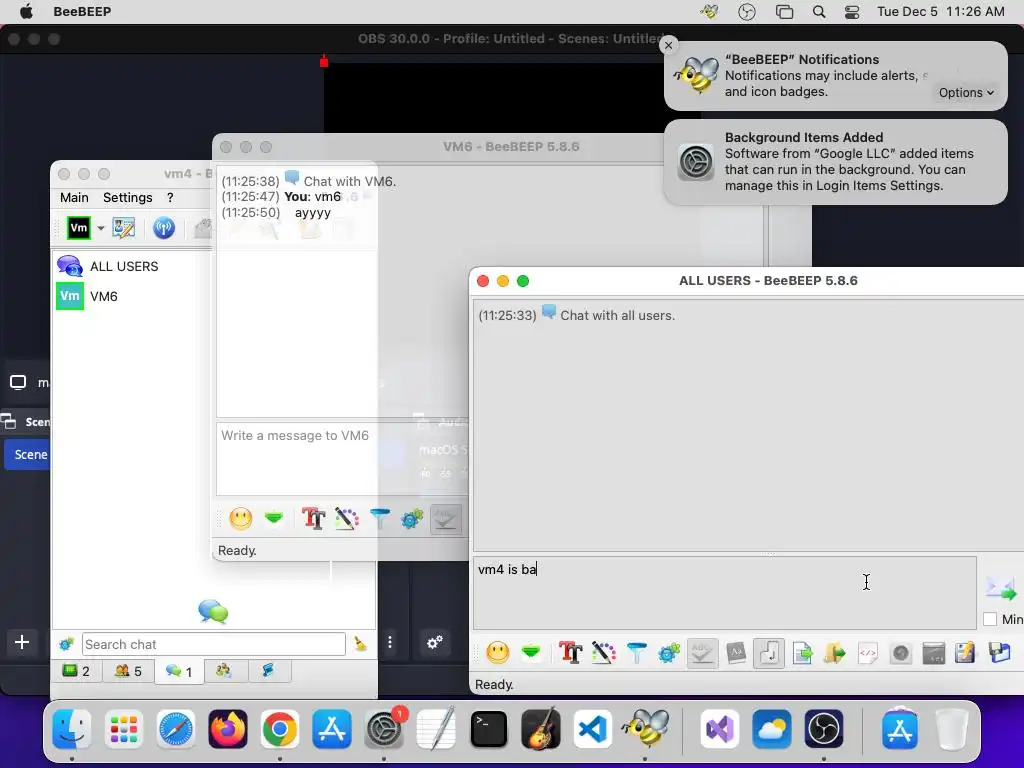Click 'Write a message to VM6' field
The image size is (1024, 768).
pos(341,459)
